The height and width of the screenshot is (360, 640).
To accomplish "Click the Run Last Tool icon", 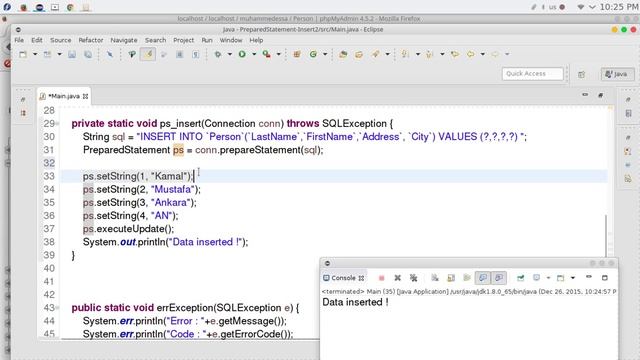I will [x=267, y=54].
